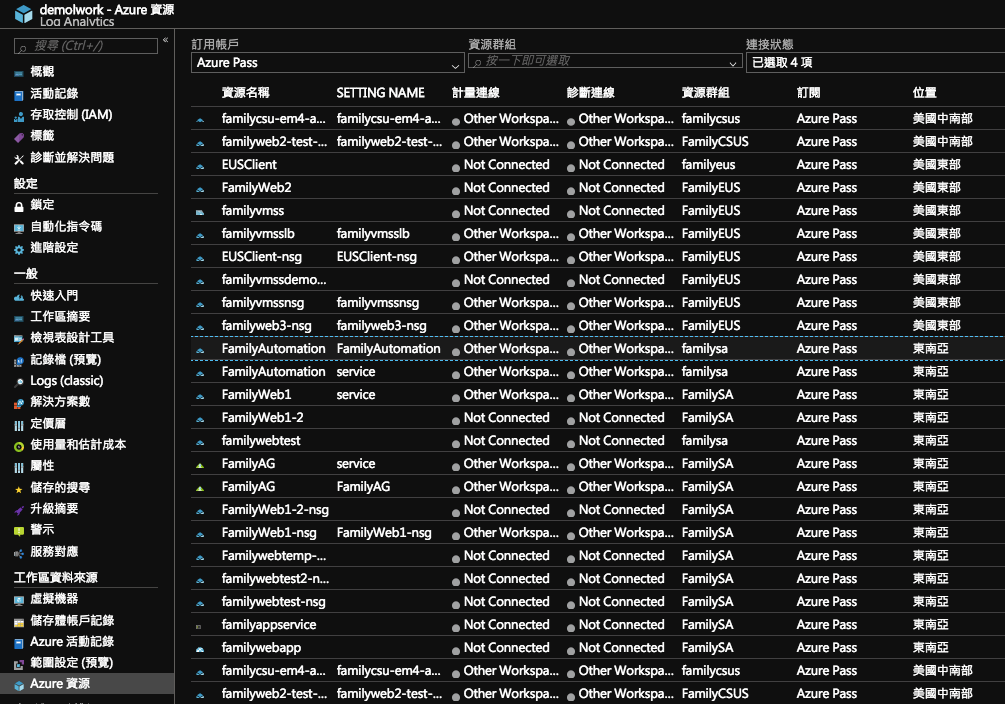The width and height of the screenshot is (1005, 704).
Task: Click the 使用量和估計成本 icon
Action: click(x=19, y=446)
